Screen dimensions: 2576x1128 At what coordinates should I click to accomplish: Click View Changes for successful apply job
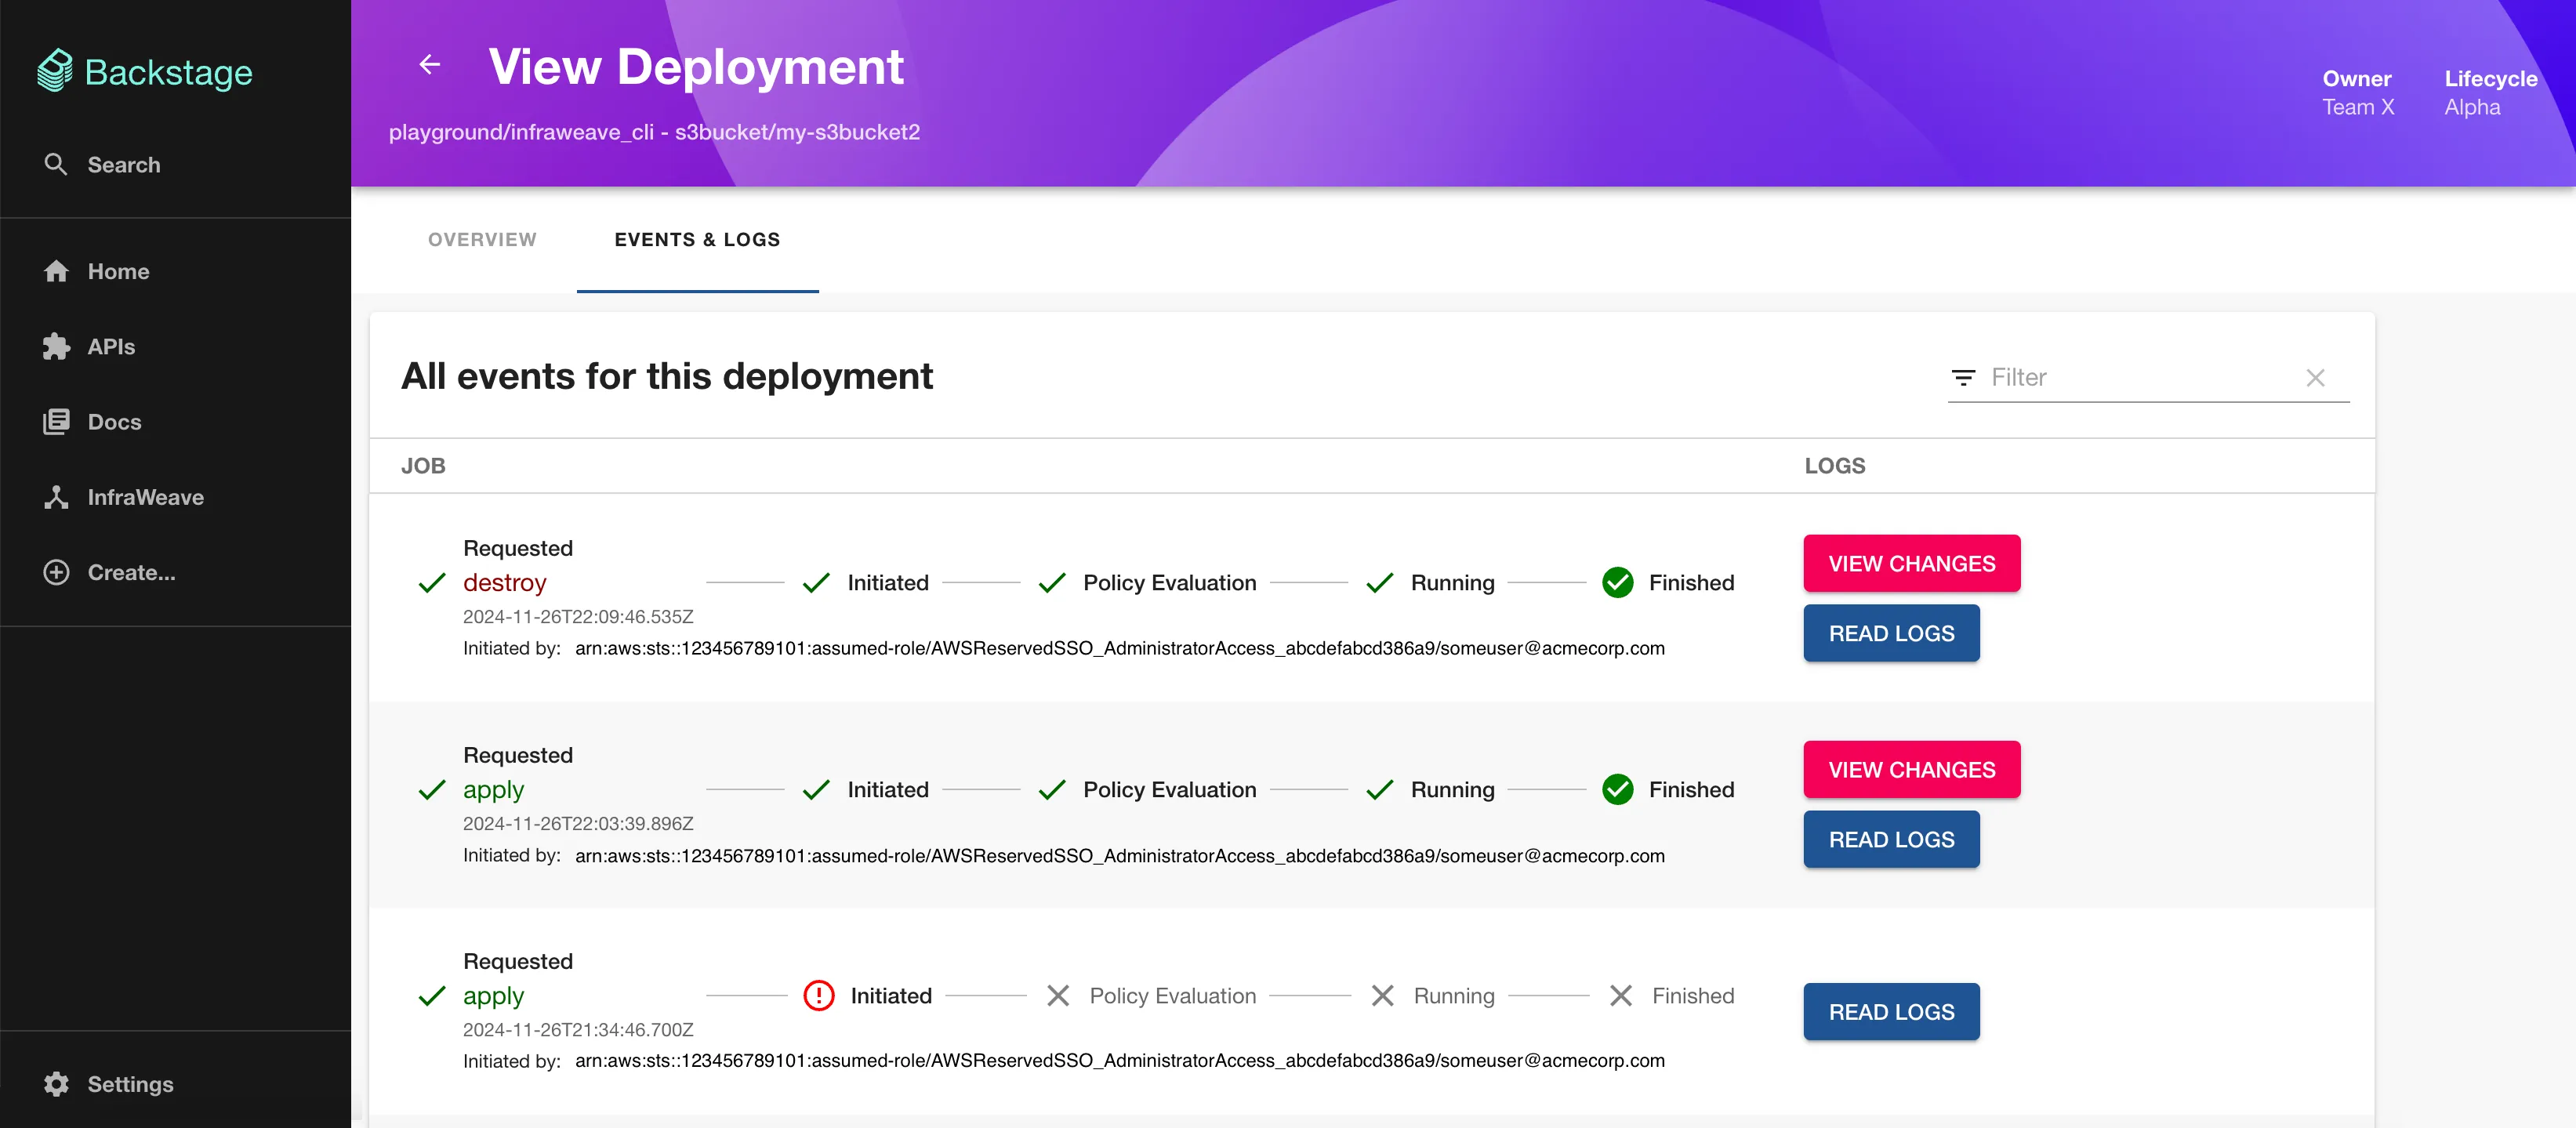coord(1911,770)
